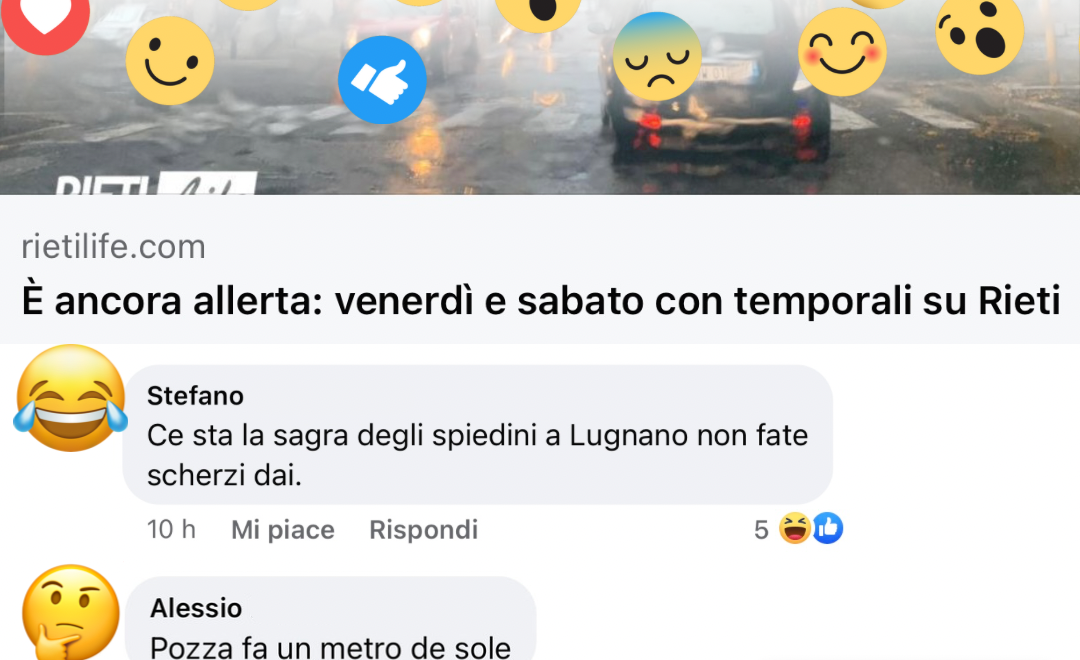
Task: Open the article headline about temporali su Rieti
Action: point(541,300)
